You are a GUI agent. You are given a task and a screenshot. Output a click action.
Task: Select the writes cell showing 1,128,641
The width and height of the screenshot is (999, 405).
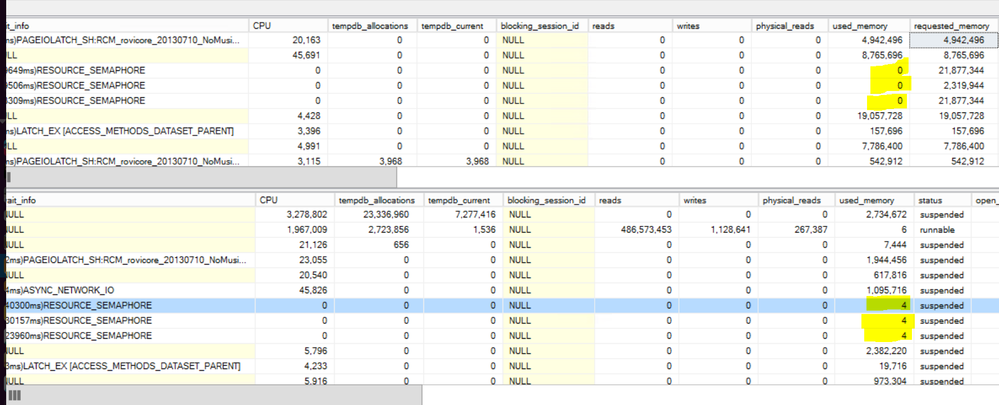(718, 229)
